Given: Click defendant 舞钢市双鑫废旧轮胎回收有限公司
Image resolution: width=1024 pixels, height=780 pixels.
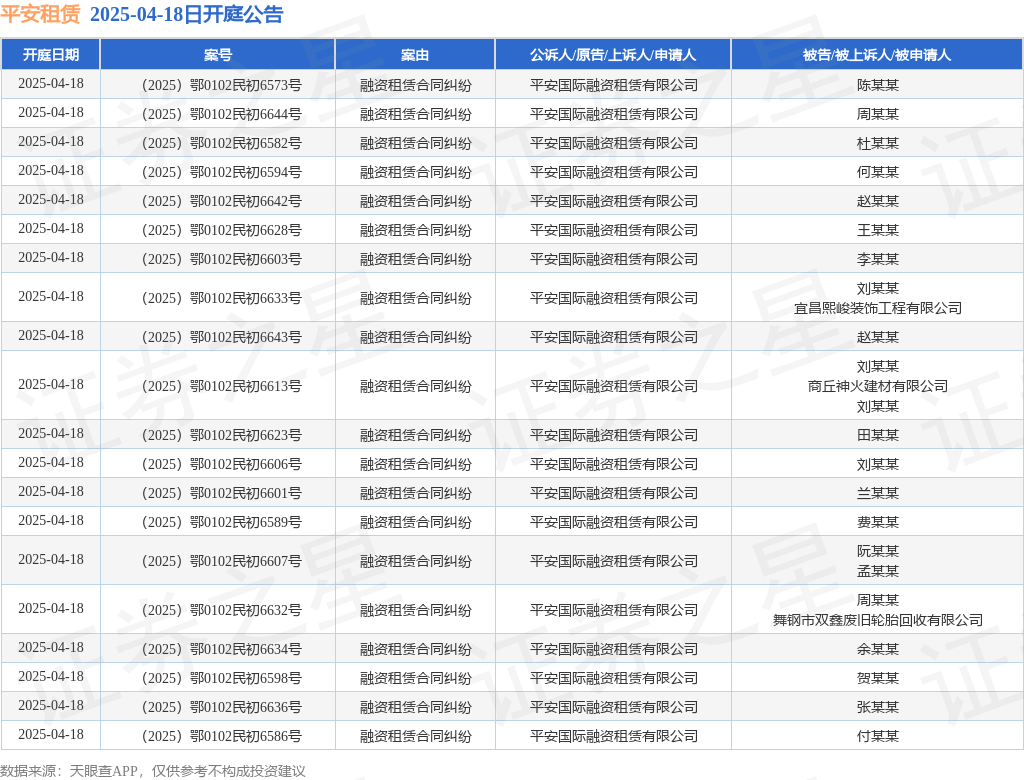Looking at the screenshot, I should click(878, 620).
